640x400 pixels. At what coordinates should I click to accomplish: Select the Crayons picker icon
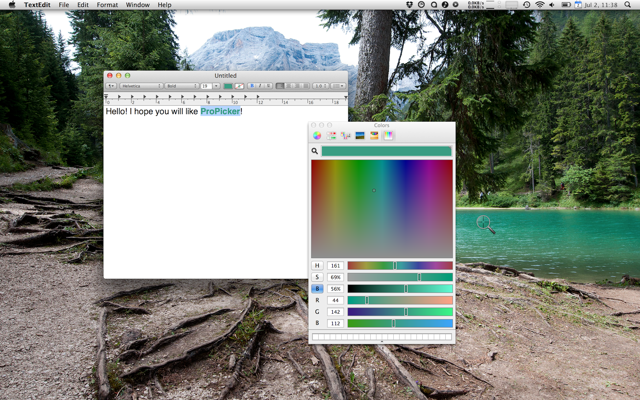coord(374,136)
